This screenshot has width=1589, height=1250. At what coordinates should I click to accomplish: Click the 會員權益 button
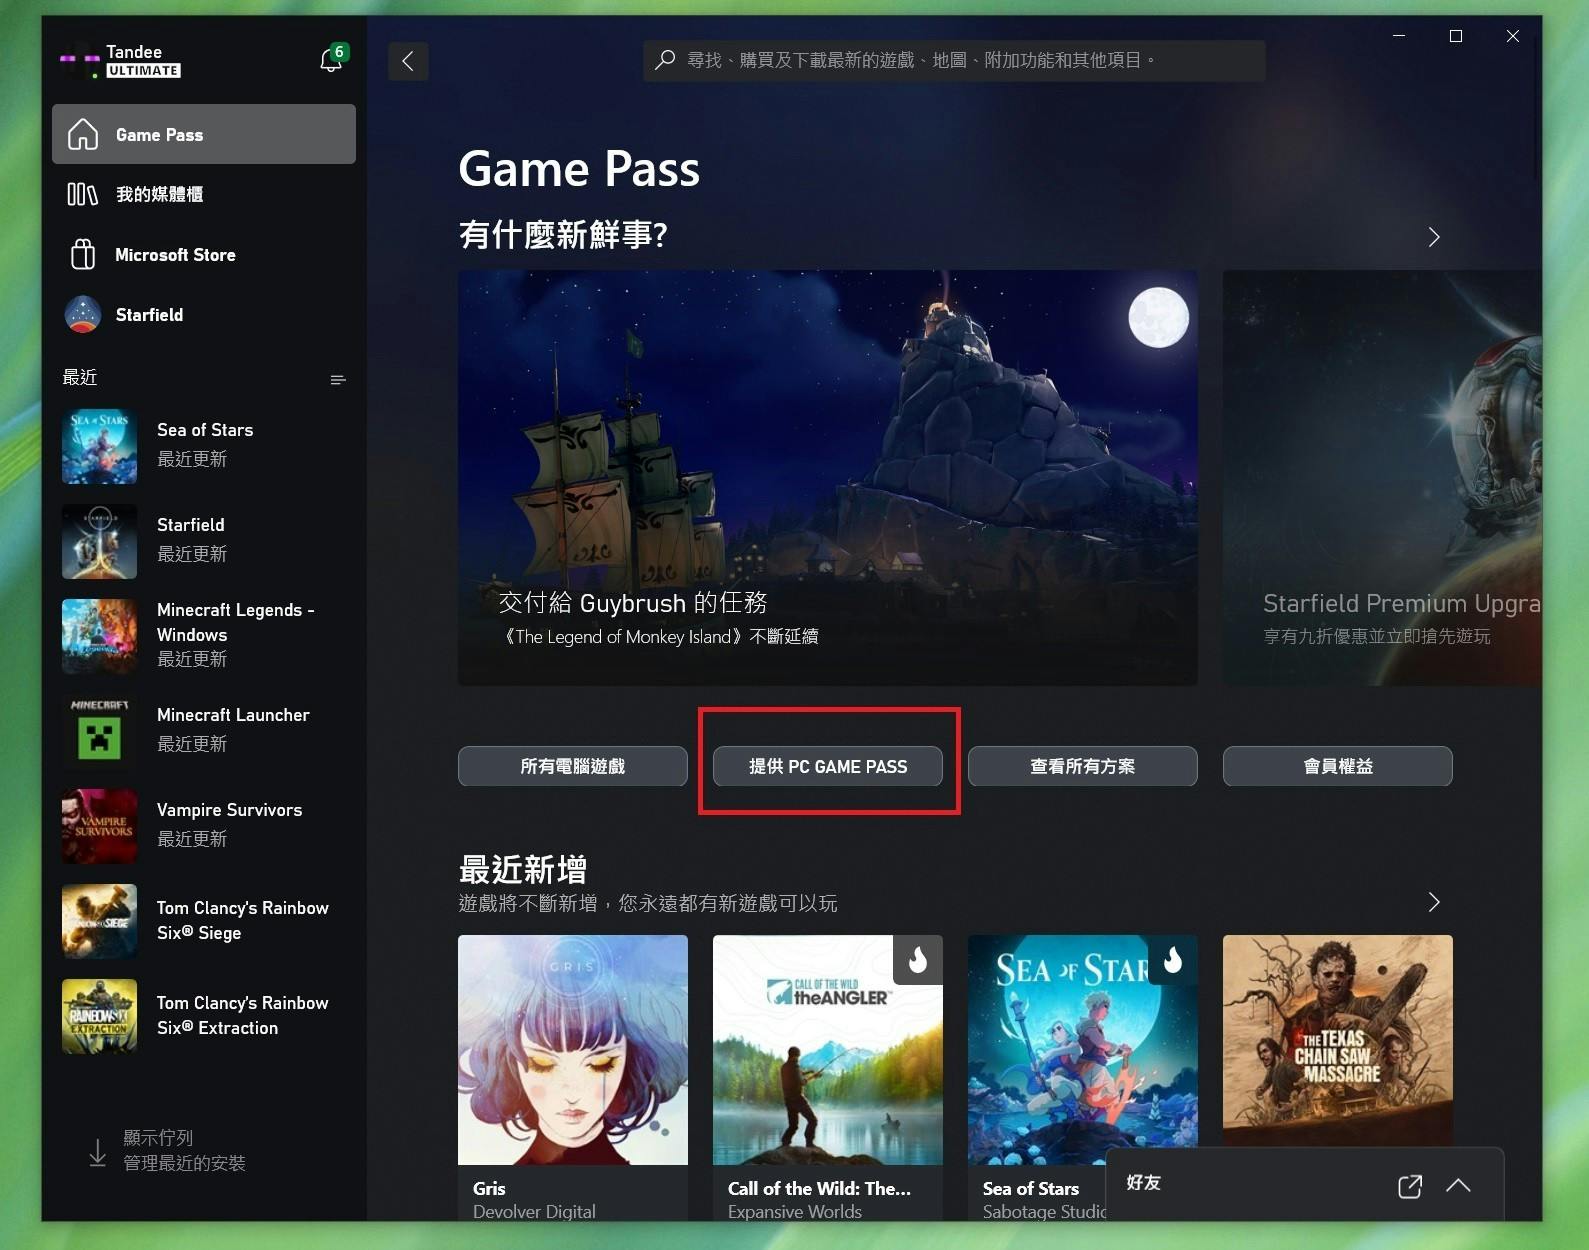click(x=1338, y=766)
